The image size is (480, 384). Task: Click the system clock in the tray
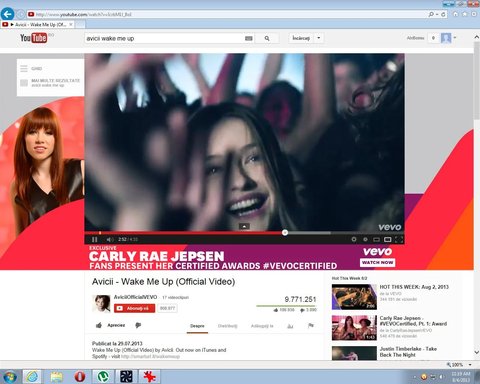pyautogui.click(x=461, y=377)
